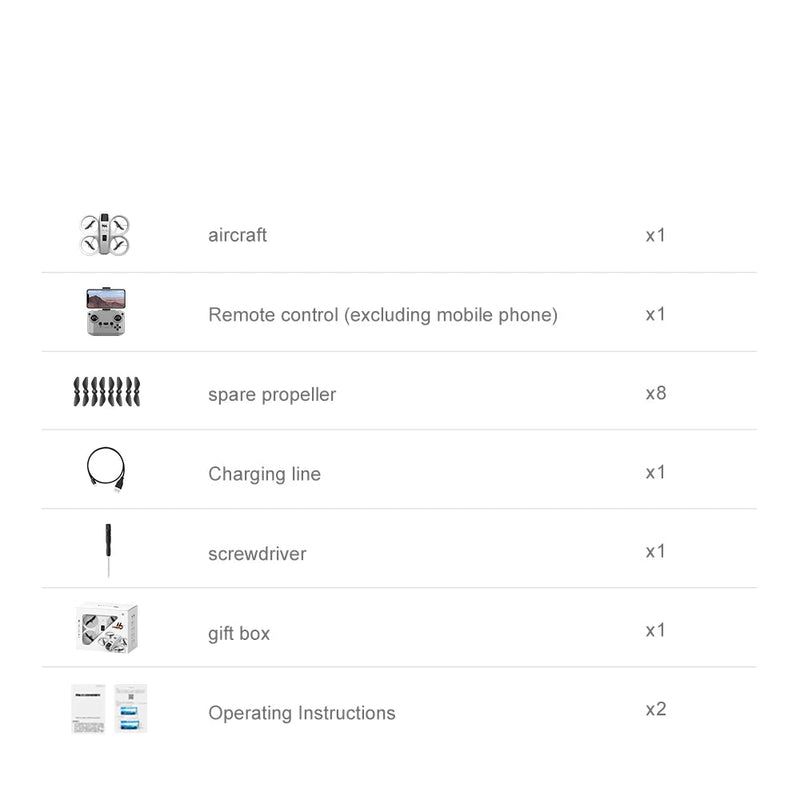Click the x1 quantity beside aircraft
The width and height of the screenshot is (800, 800).
655,235
